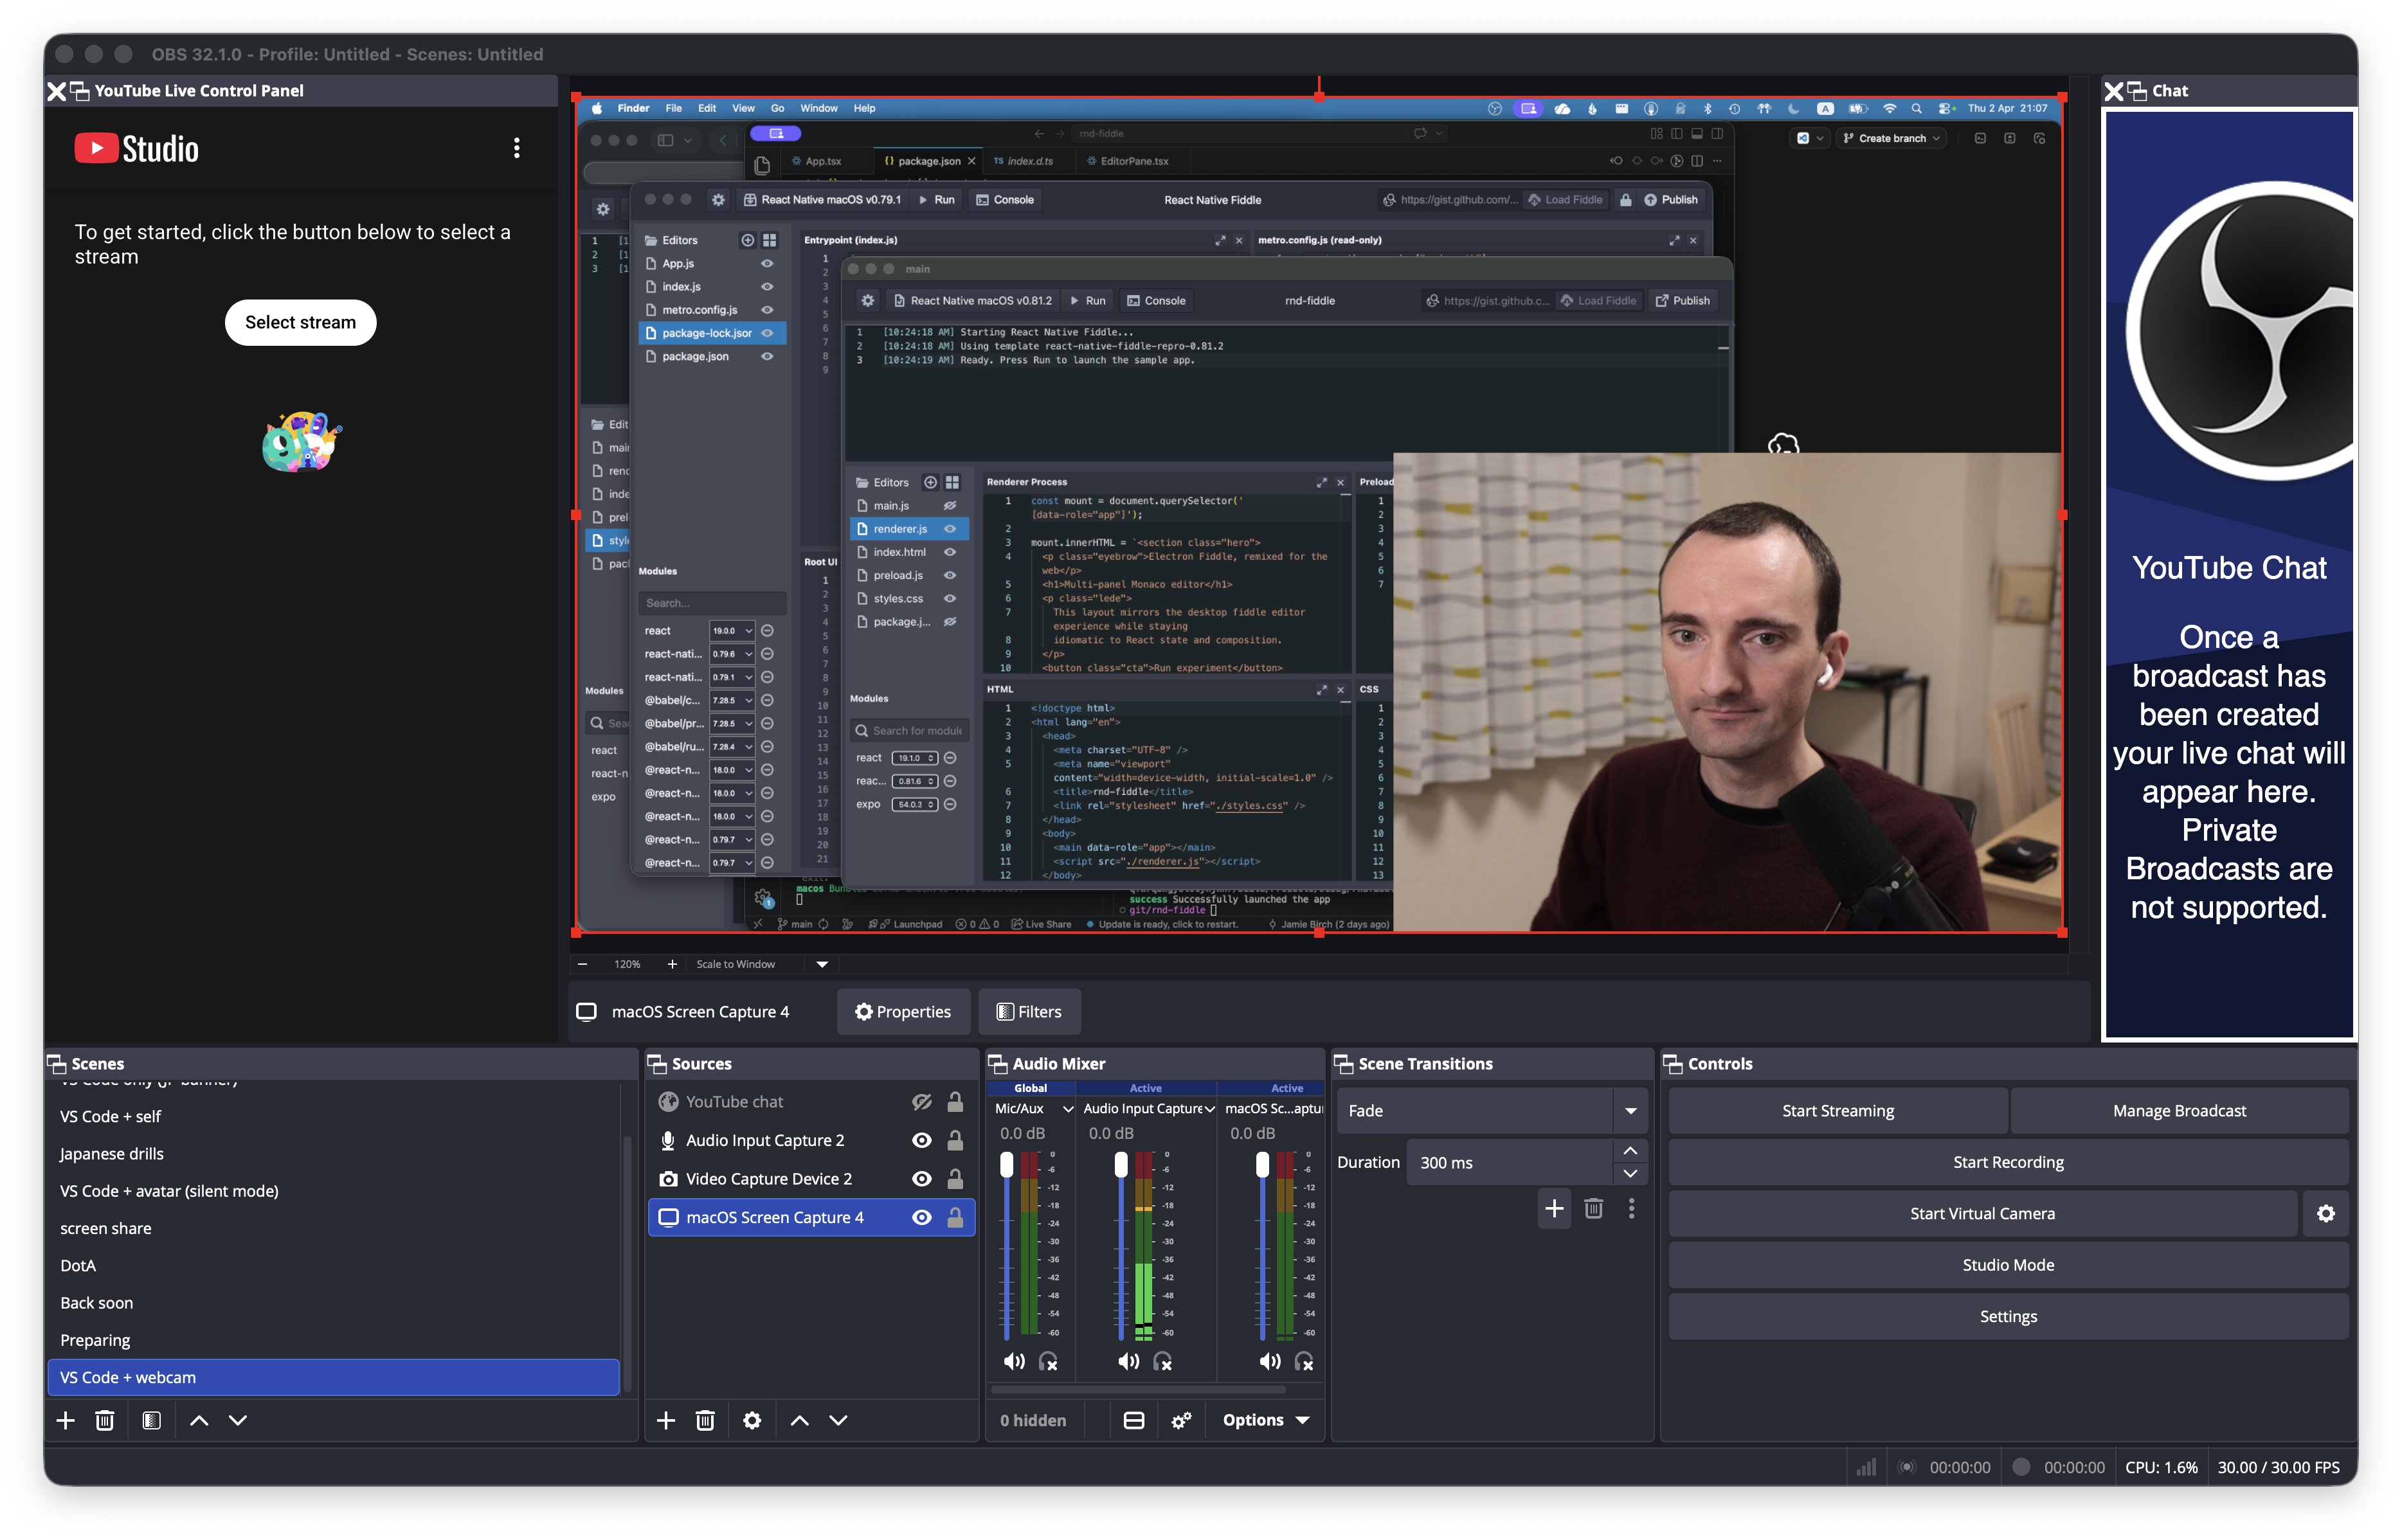Open the audio mixer Options dropdown

1265,1420
